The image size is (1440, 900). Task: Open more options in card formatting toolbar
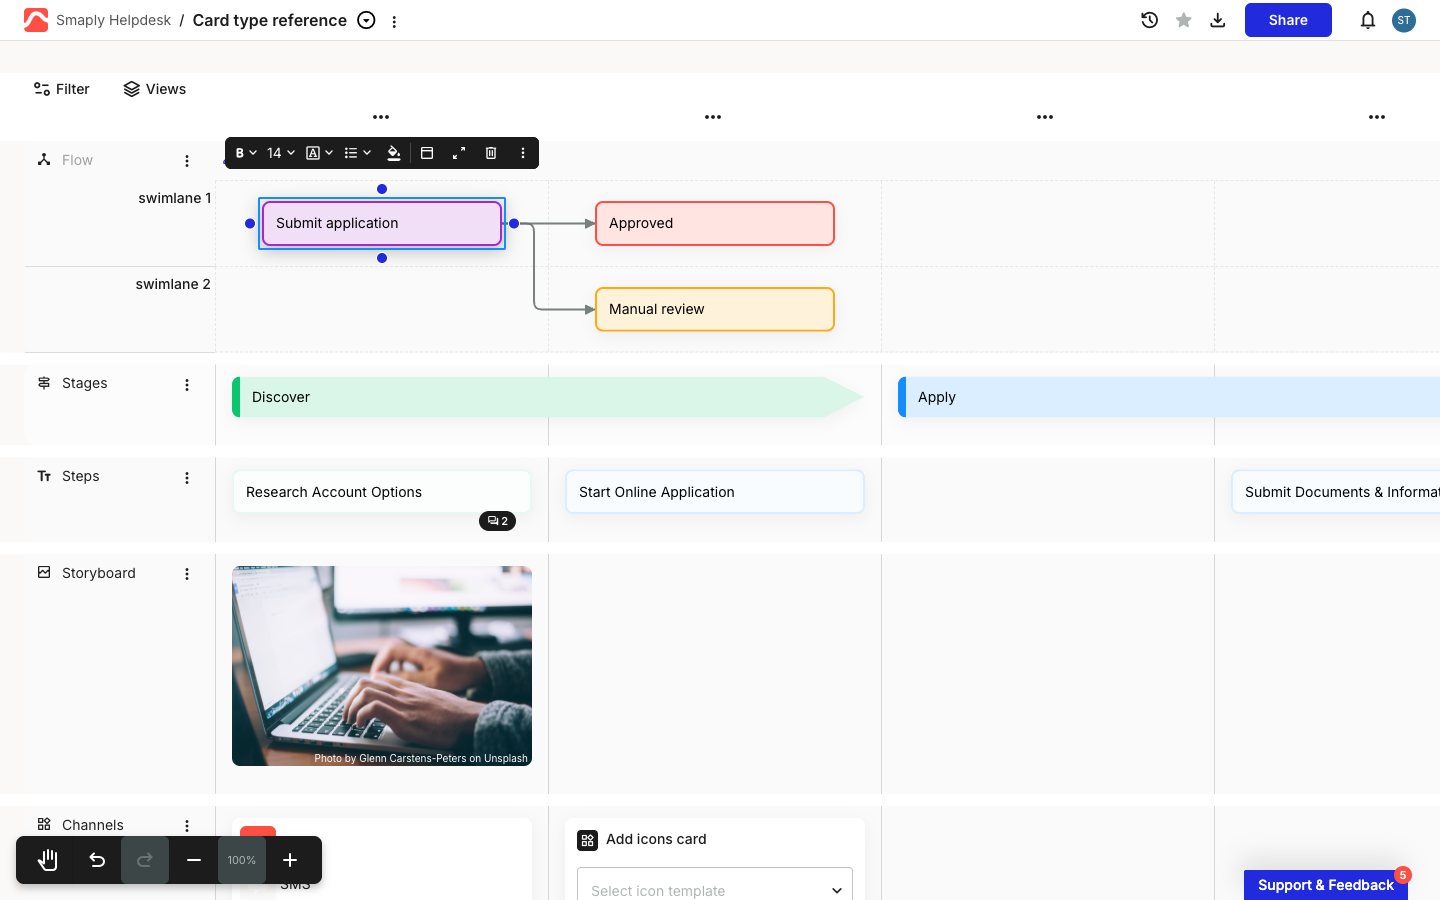coord(523,153)
